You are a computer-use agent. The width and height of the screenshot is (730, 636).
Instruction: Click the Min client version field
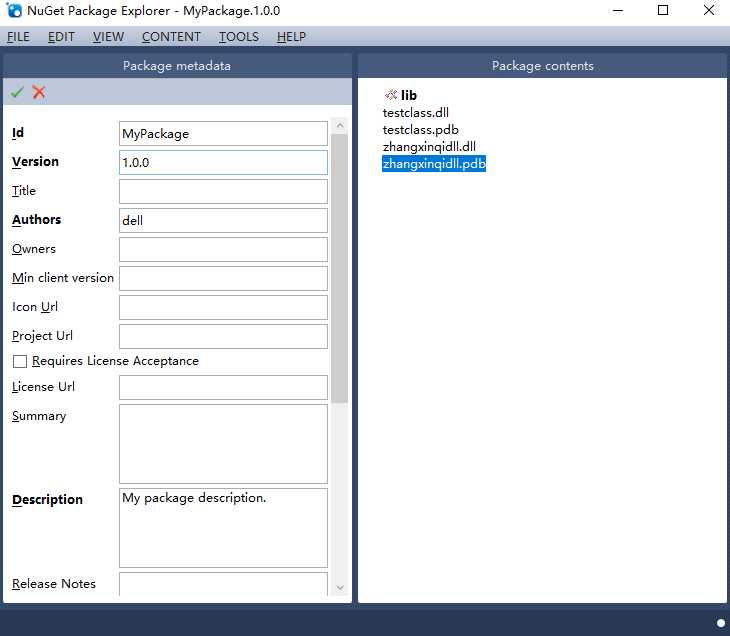[x=223, y=278]
